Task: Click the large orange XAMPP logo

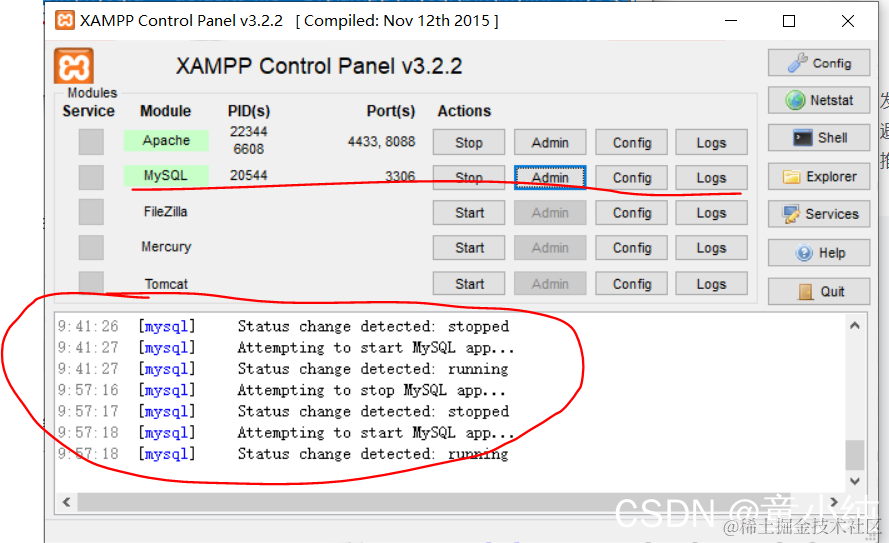Action: [x=74, y=67]
